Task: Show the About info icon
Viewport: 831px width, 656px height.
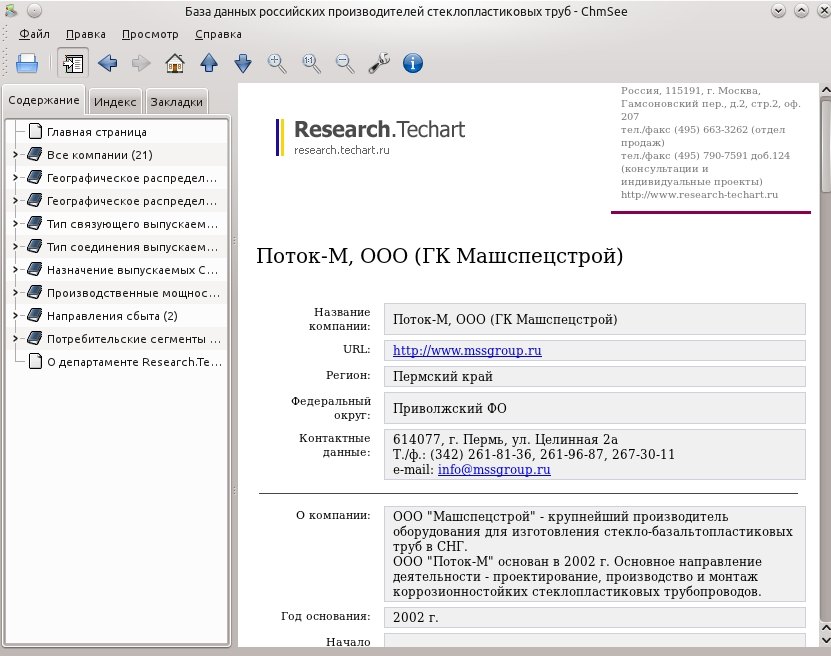Action: click(x=413, y=64)
